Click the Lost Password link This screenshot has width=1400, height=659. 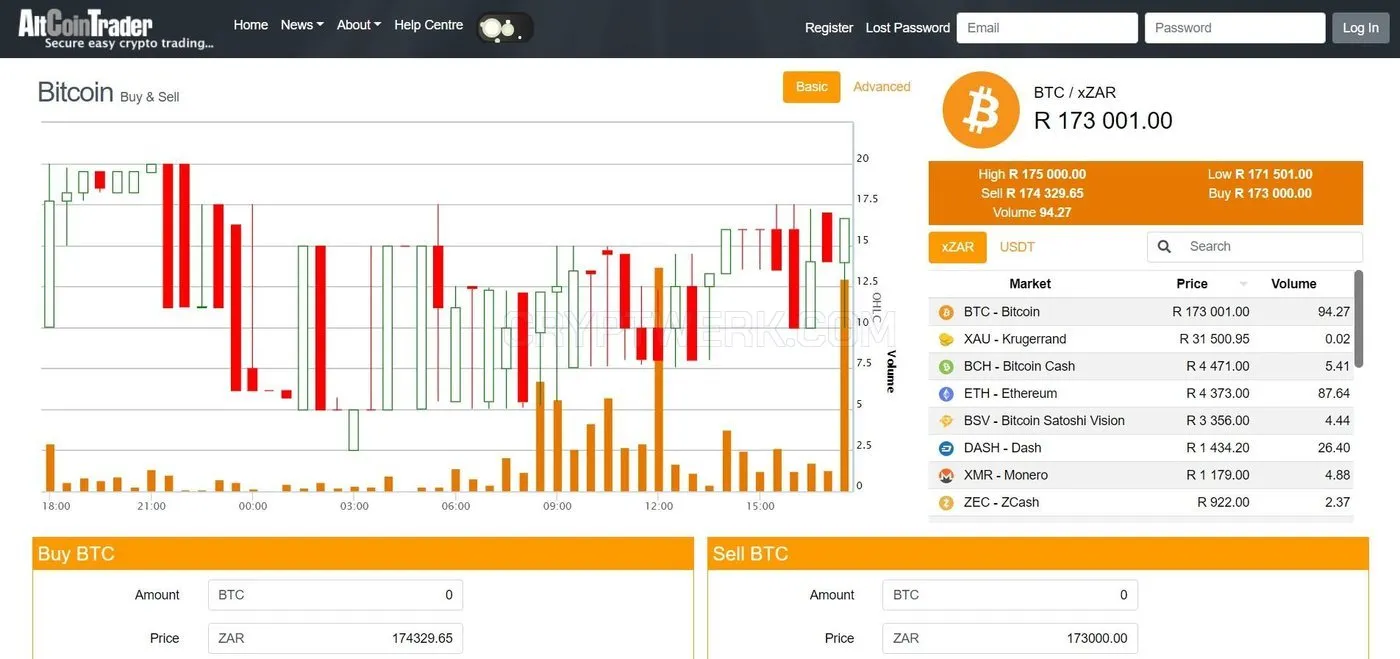point(908,28)
